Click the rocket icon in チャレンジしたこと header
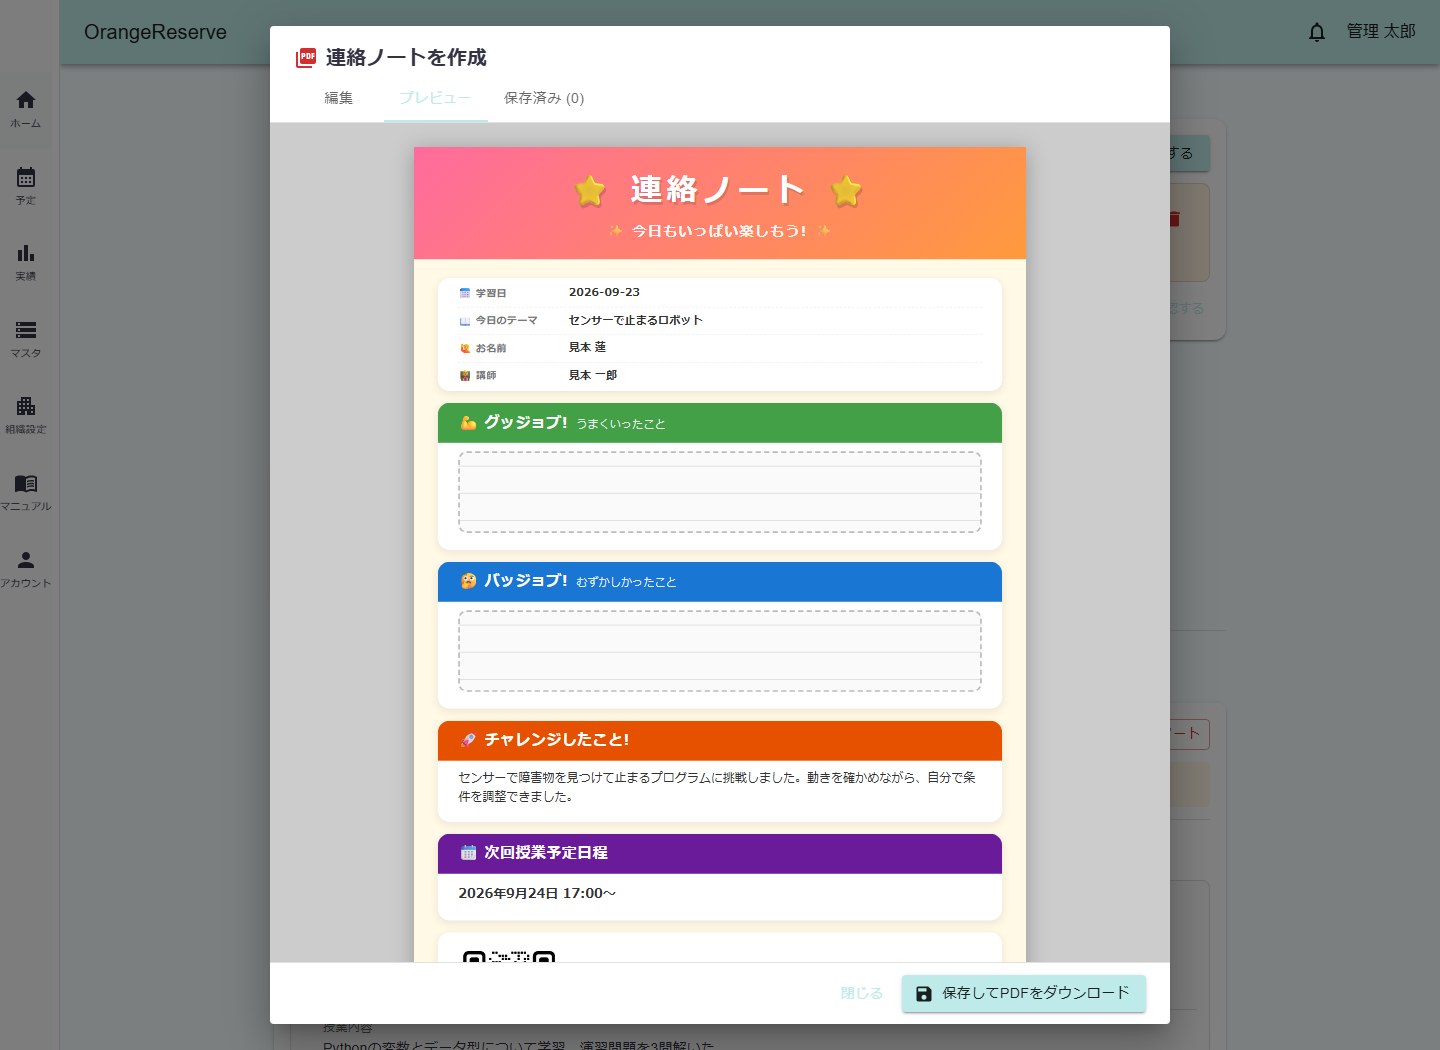1440x1050 pixels. click(468, 740)
